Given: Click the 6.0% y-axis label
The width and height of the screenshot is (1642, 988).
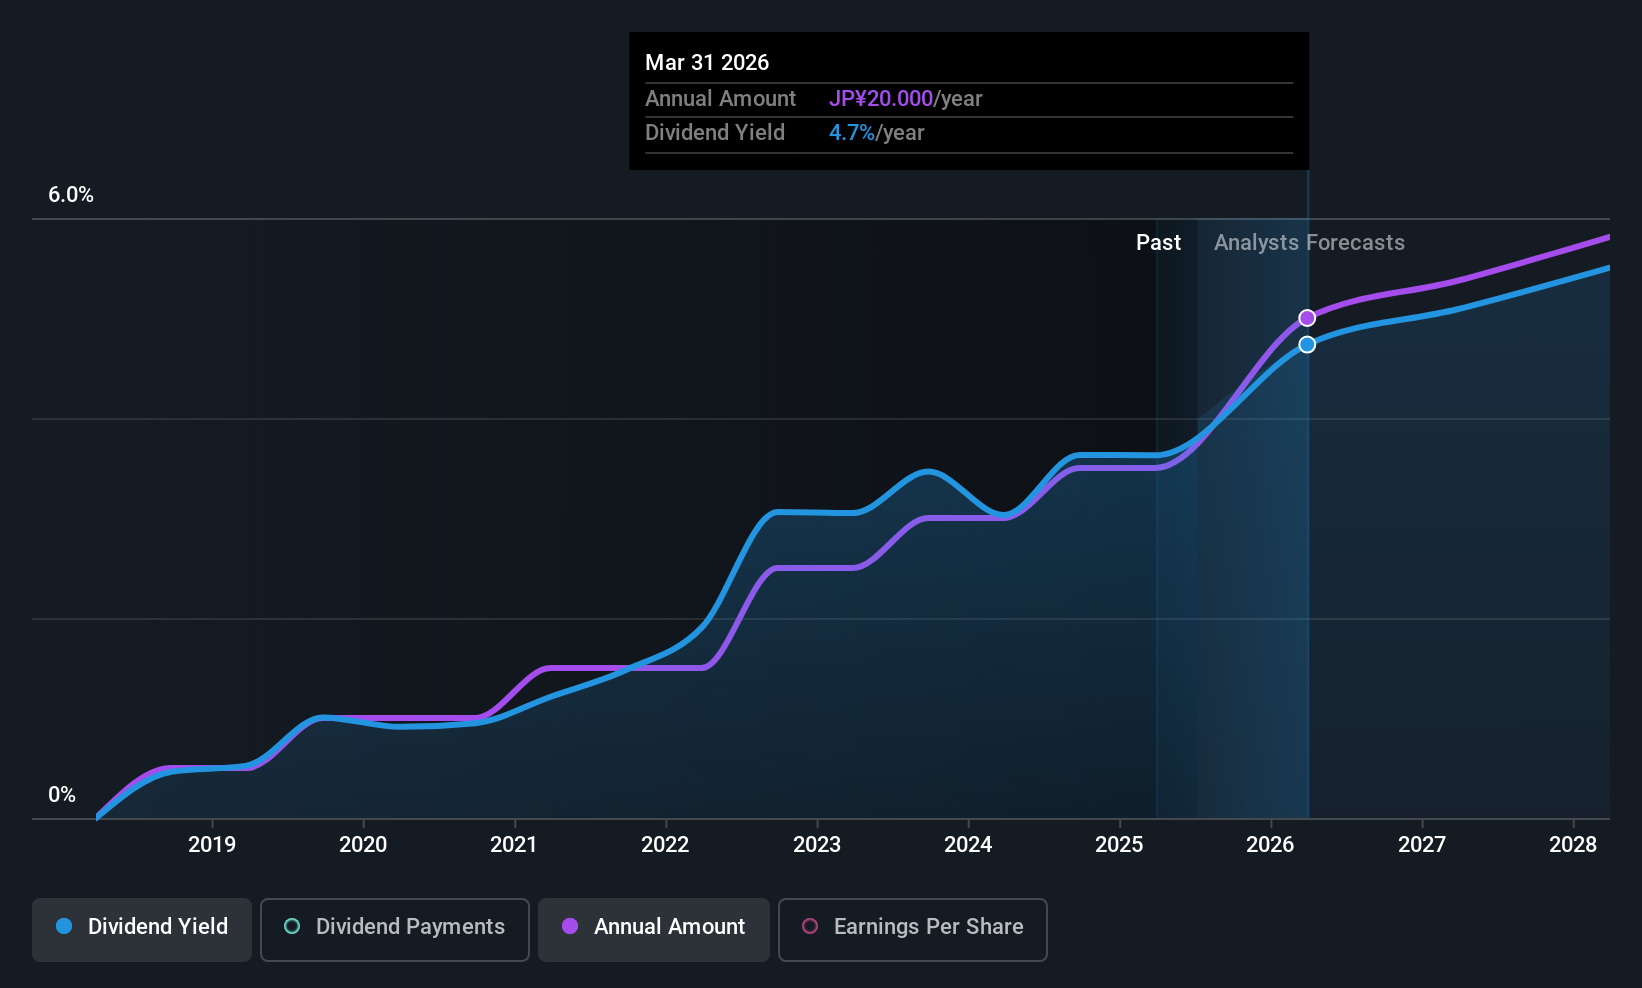Looking at the screenshot, I should [x=71, y=195].
